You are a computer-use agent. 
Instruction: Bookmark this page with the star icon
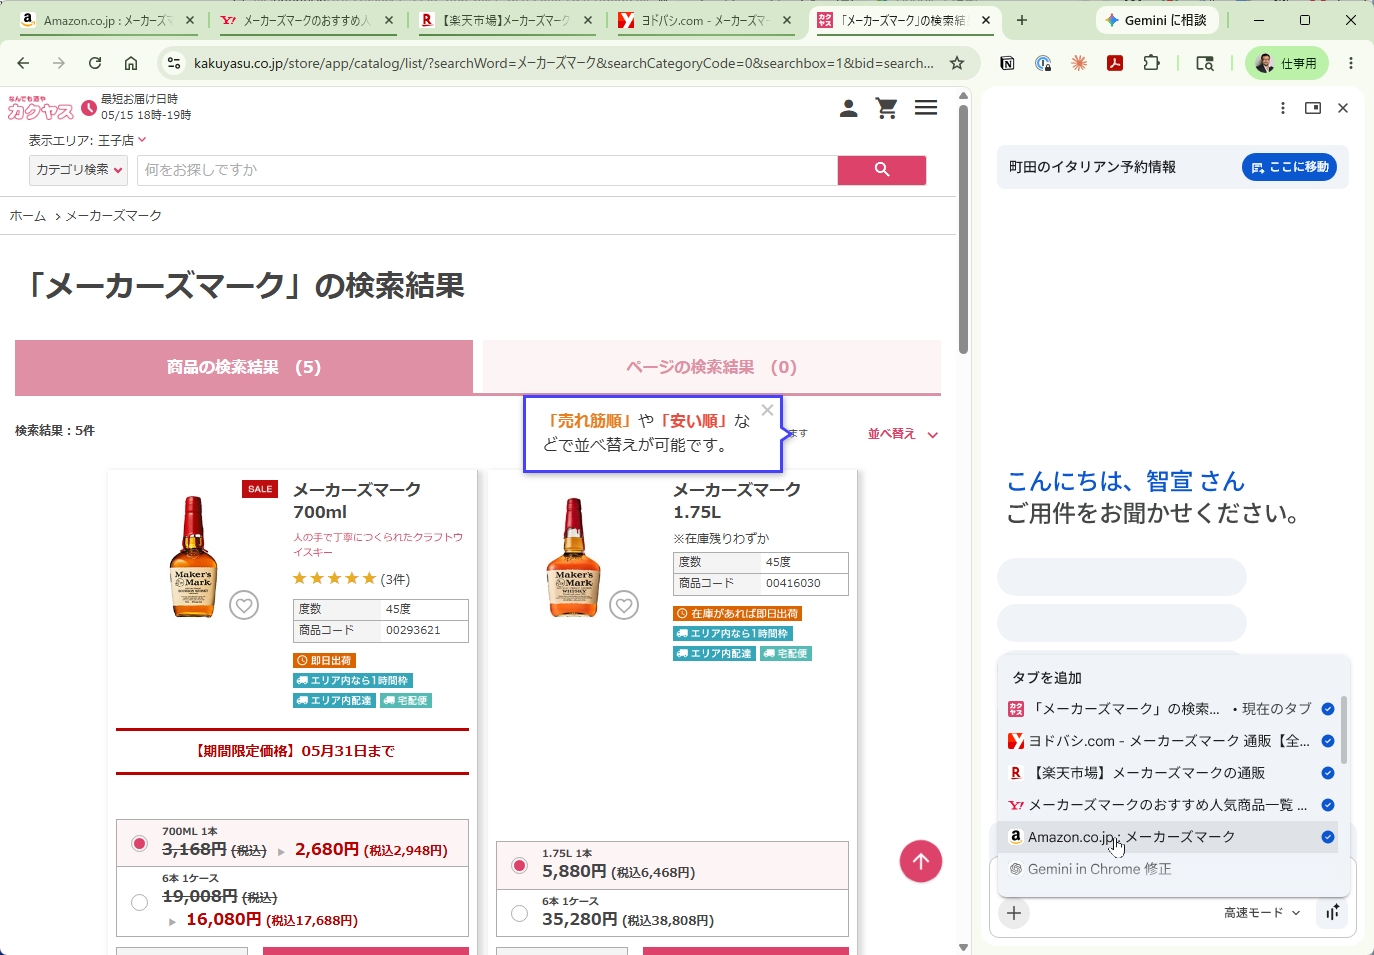coord(957,63)
